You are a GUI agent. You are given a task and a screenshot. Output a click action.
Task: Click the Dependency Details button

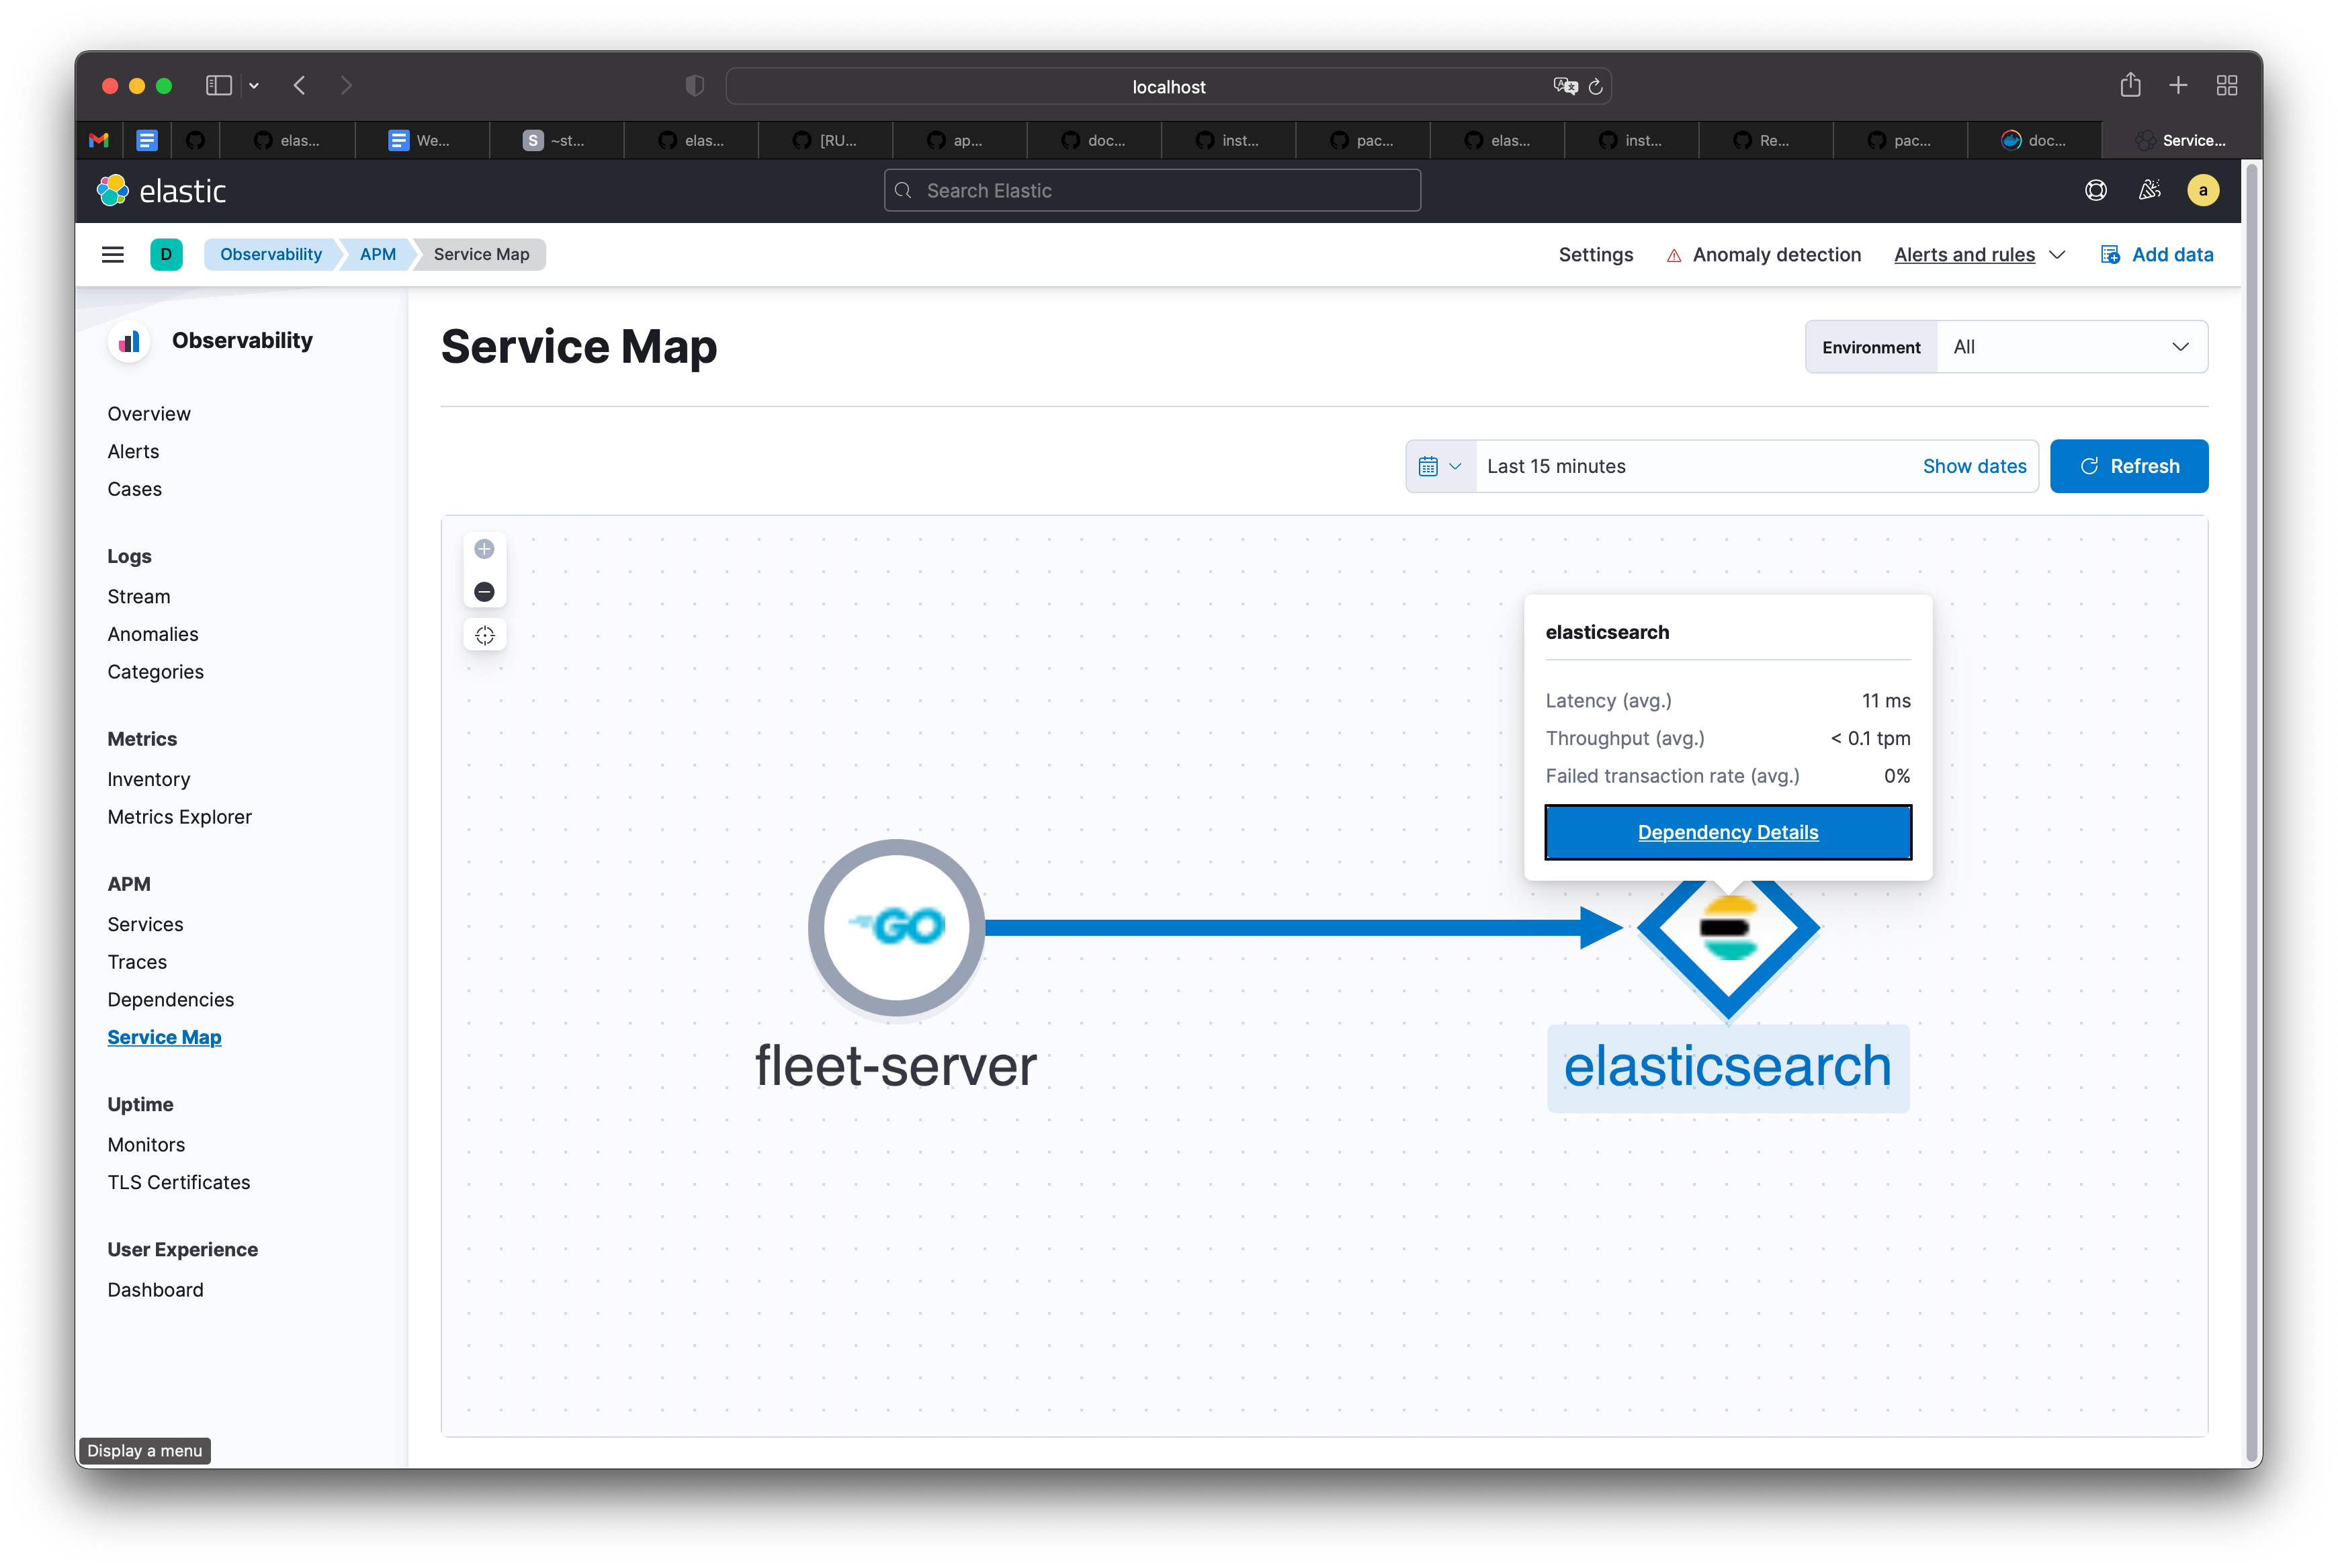1727,832
